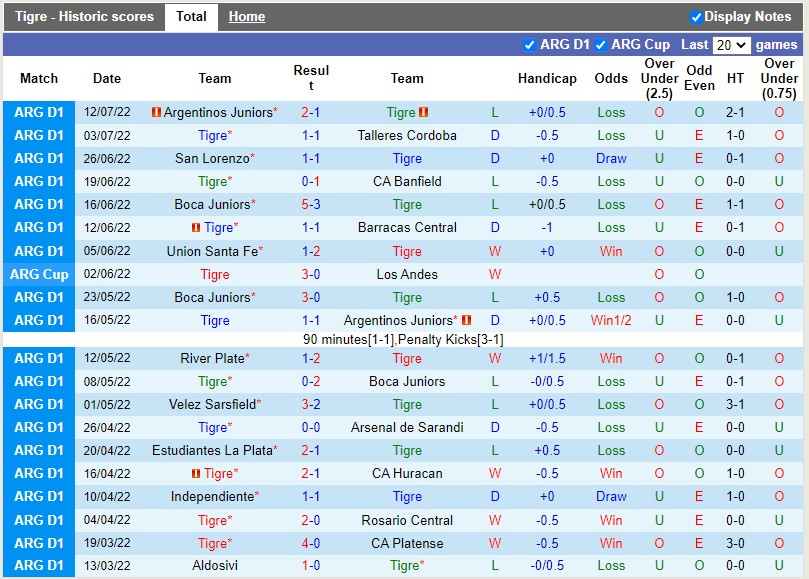This screenshot has height=579, width=809.
Task: Click the date 08/05/22
Action: [107, 382]
